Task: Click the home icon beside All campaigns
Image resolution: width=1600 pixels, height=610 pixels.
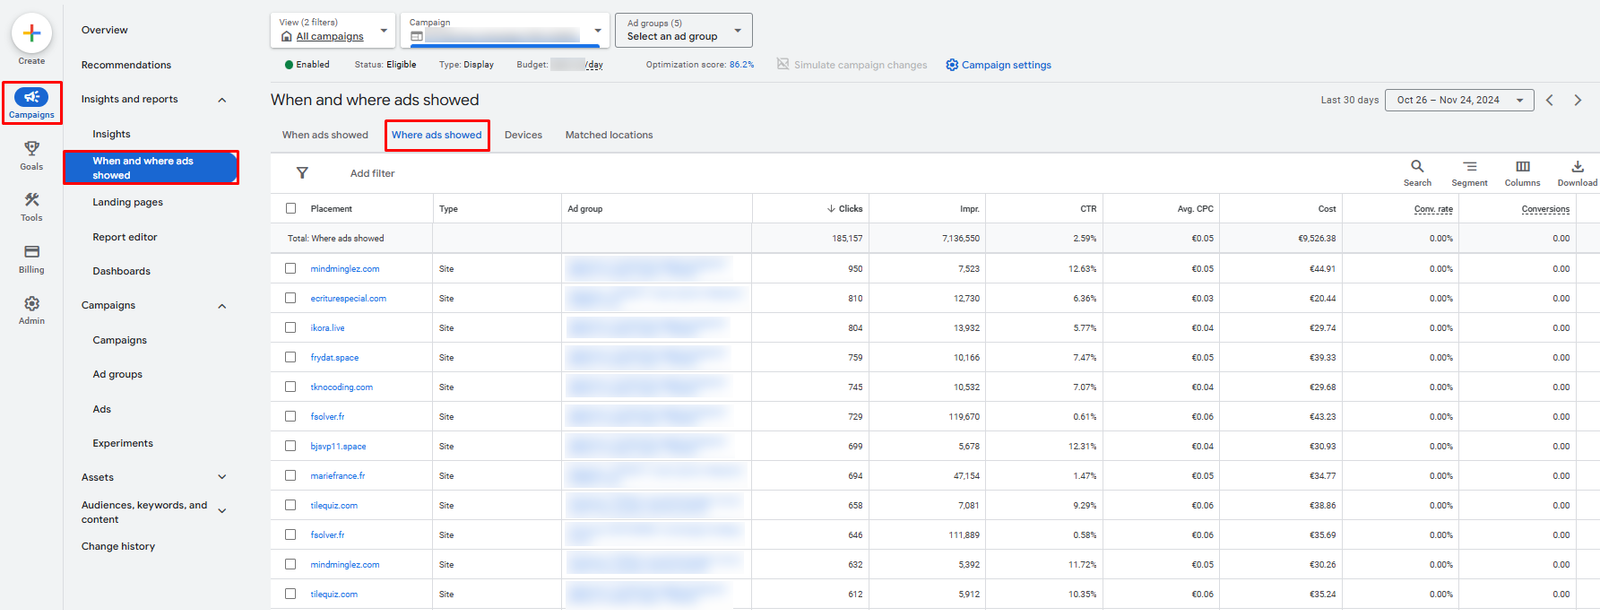Action: [287, 37]
